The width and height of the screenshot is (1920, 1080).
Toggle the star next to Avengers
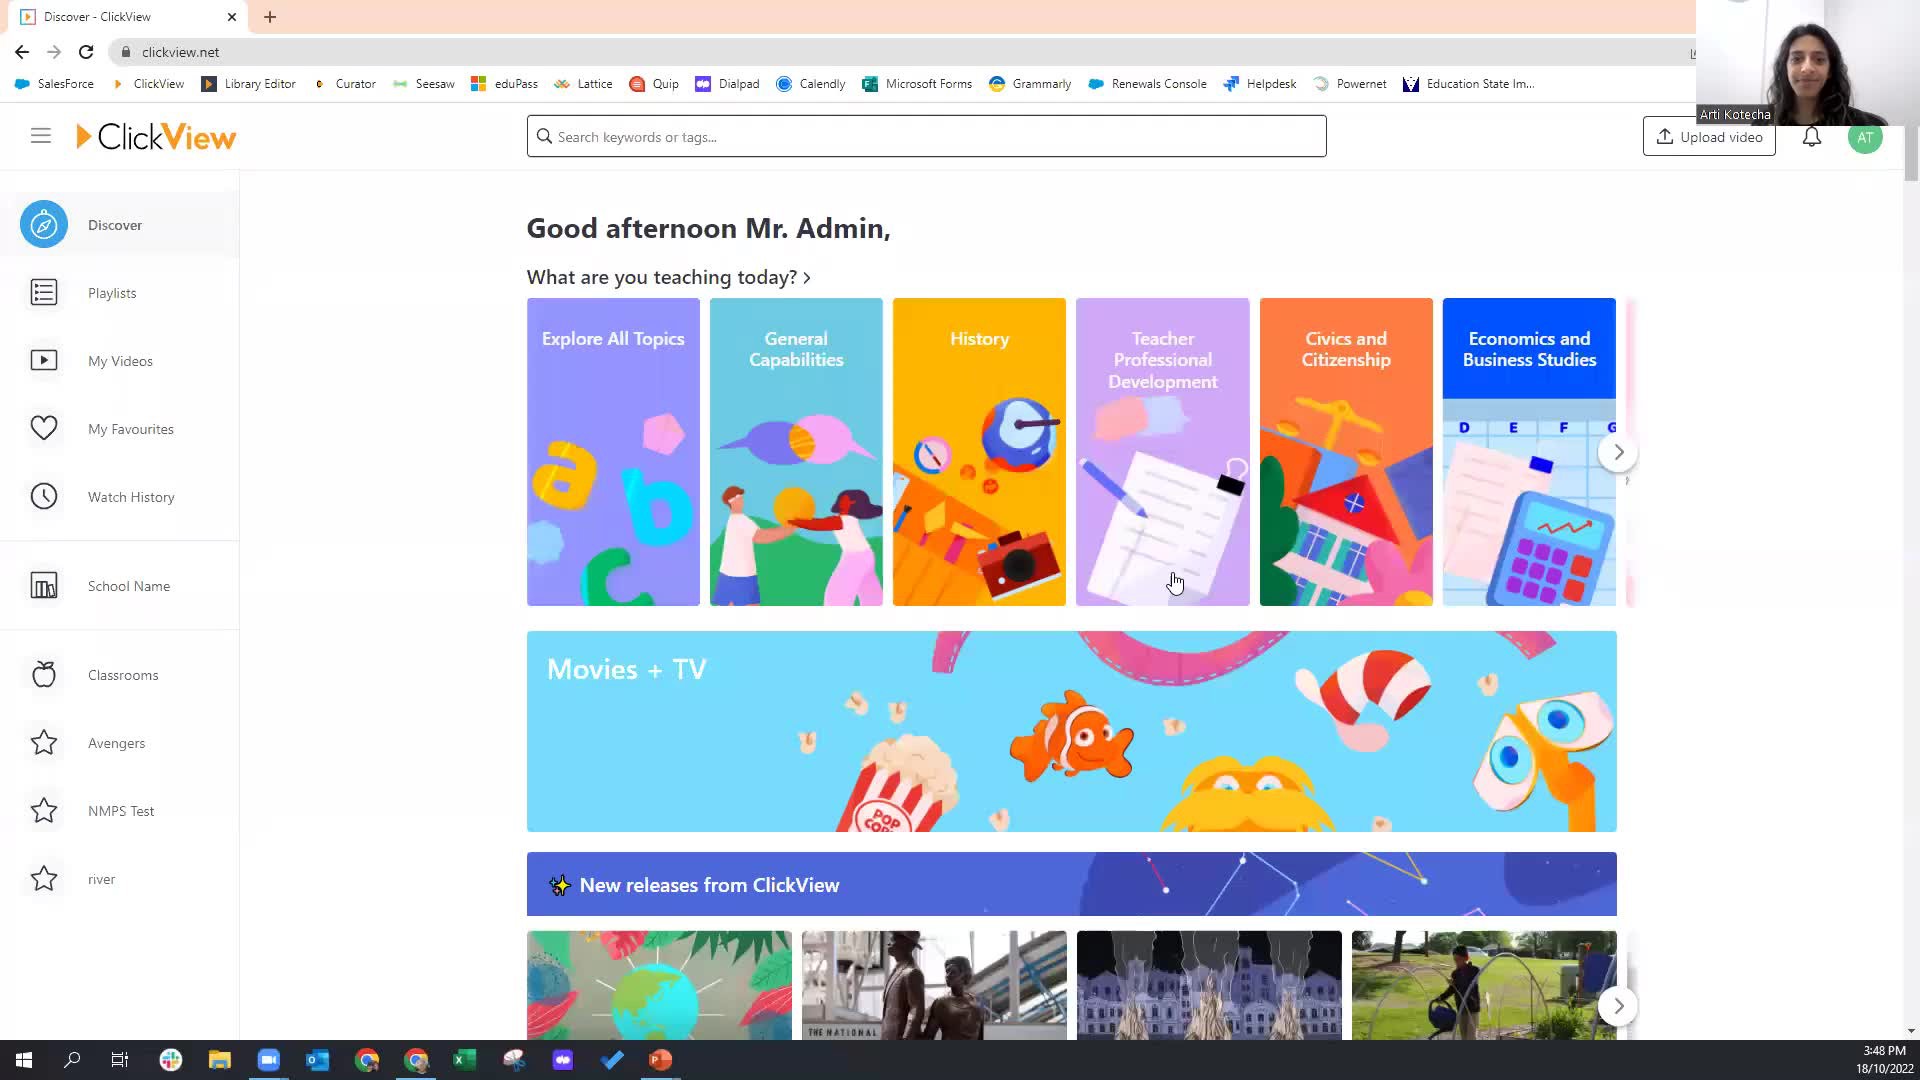point(43,742)
